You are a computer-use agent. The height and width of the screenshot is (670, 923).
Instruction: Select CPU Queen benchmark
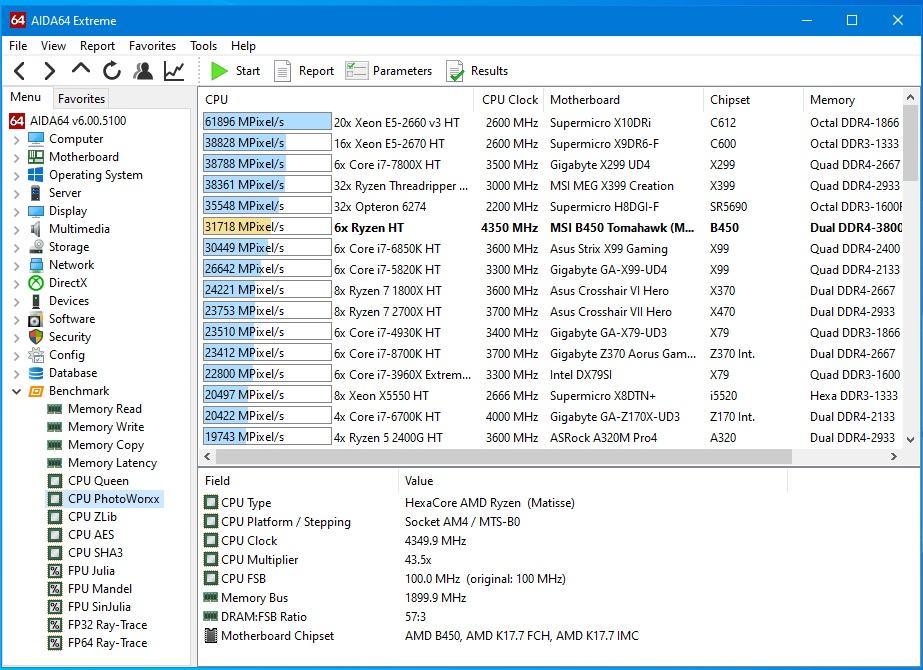point(98,481)
